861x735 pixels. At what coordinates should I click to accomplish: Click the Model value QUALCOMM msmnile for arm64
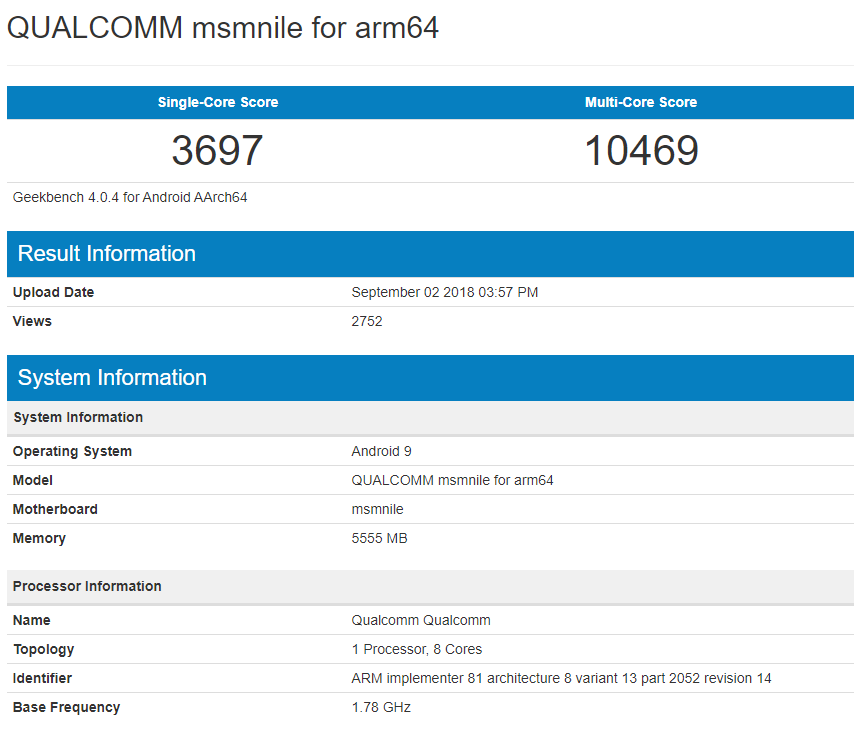[452, 480]
